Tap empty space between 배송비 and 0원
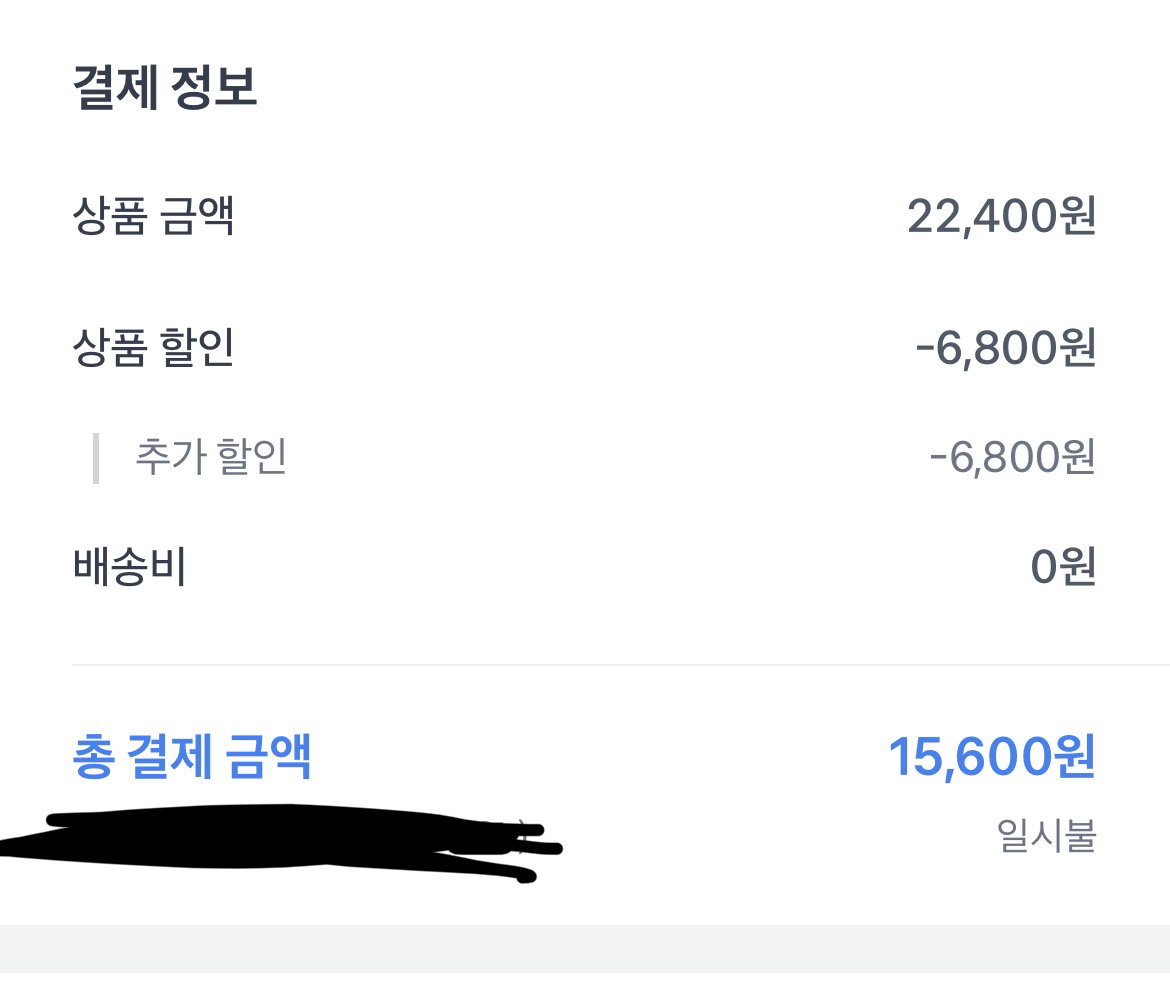Viewport: 1170px width, 1006px height. tap(608, 566)
